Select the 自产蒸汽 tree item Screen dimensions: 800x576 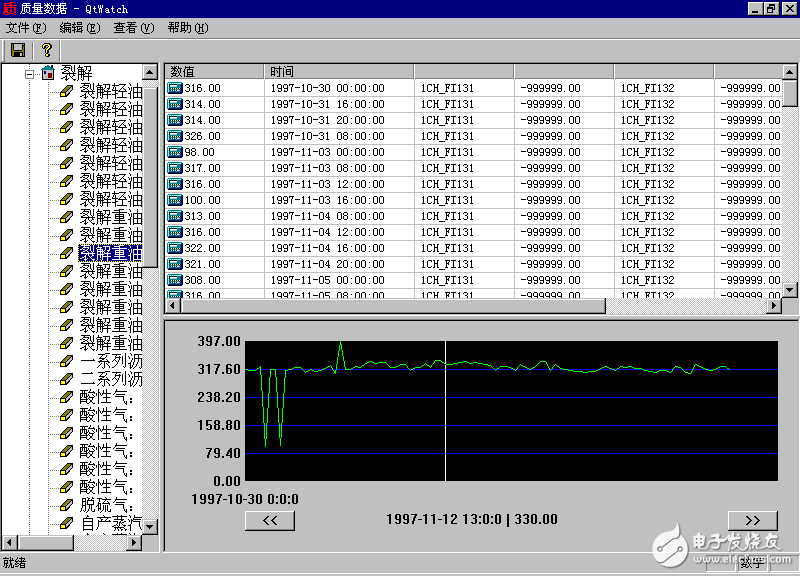(x=111, y=522)
